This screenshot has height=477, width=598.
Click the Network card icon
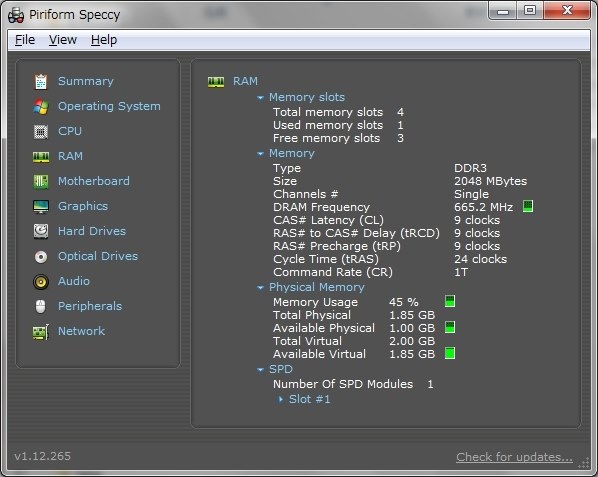(x=41, y=332)
